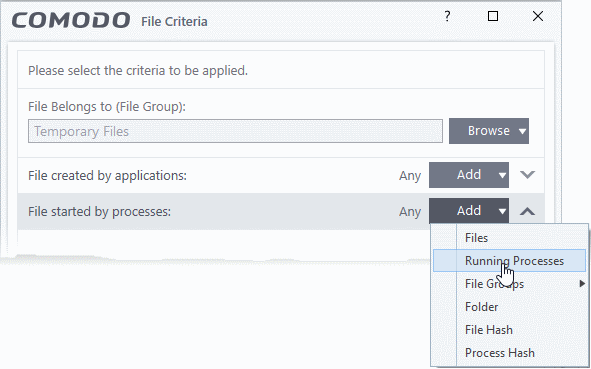This screenshot has width=591, height=369.
Task: Click the Browse button label
Action: (x=488, y=131)
